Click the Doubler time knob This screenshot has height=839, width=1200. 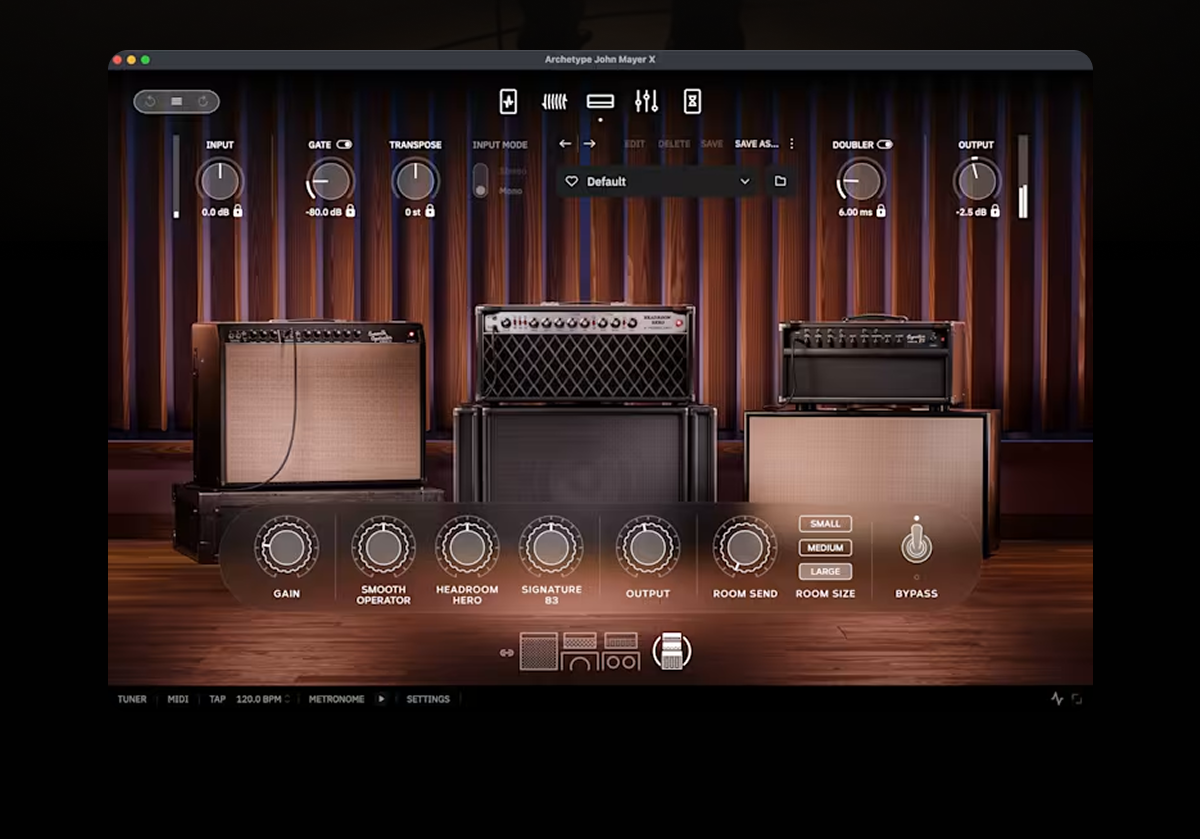860,181
